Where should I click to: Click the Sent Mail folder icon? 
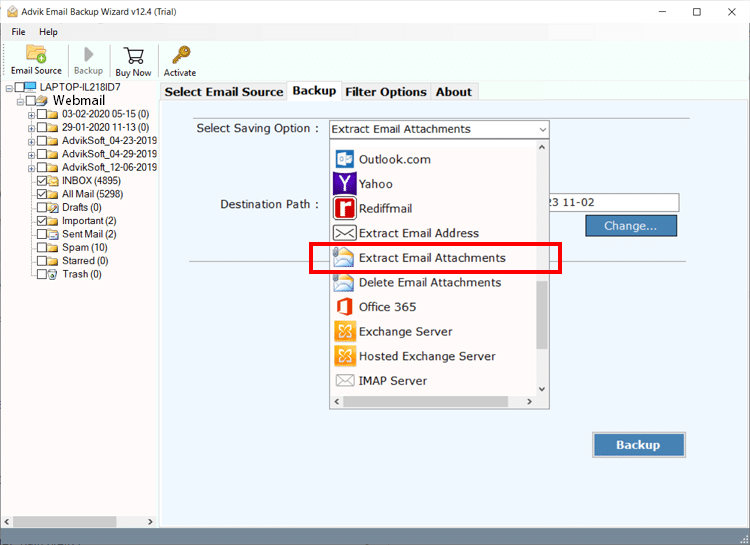pos(53,234)
